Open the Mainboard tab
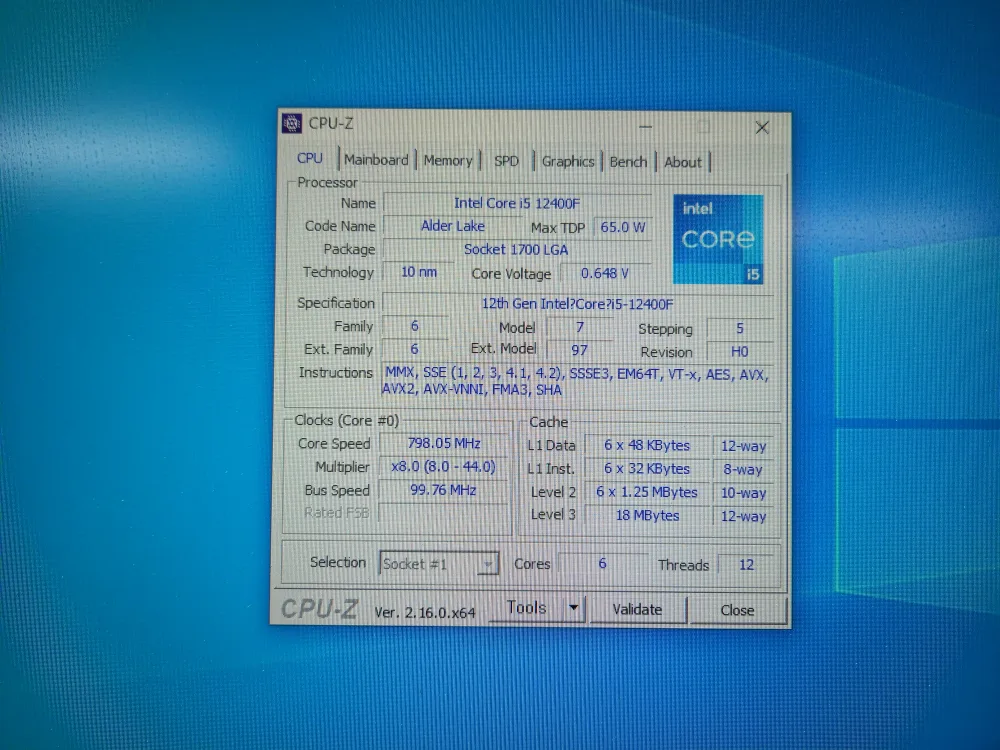The image size is (1000, 750). [x=376, y=160]
